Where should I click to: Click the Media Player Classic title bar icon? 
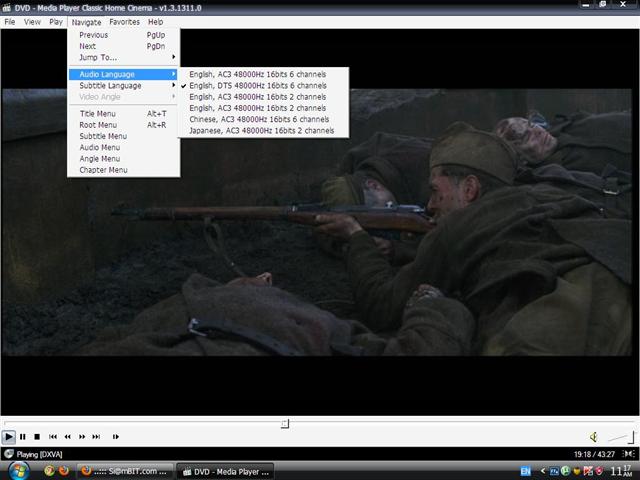tap(6, 7)
